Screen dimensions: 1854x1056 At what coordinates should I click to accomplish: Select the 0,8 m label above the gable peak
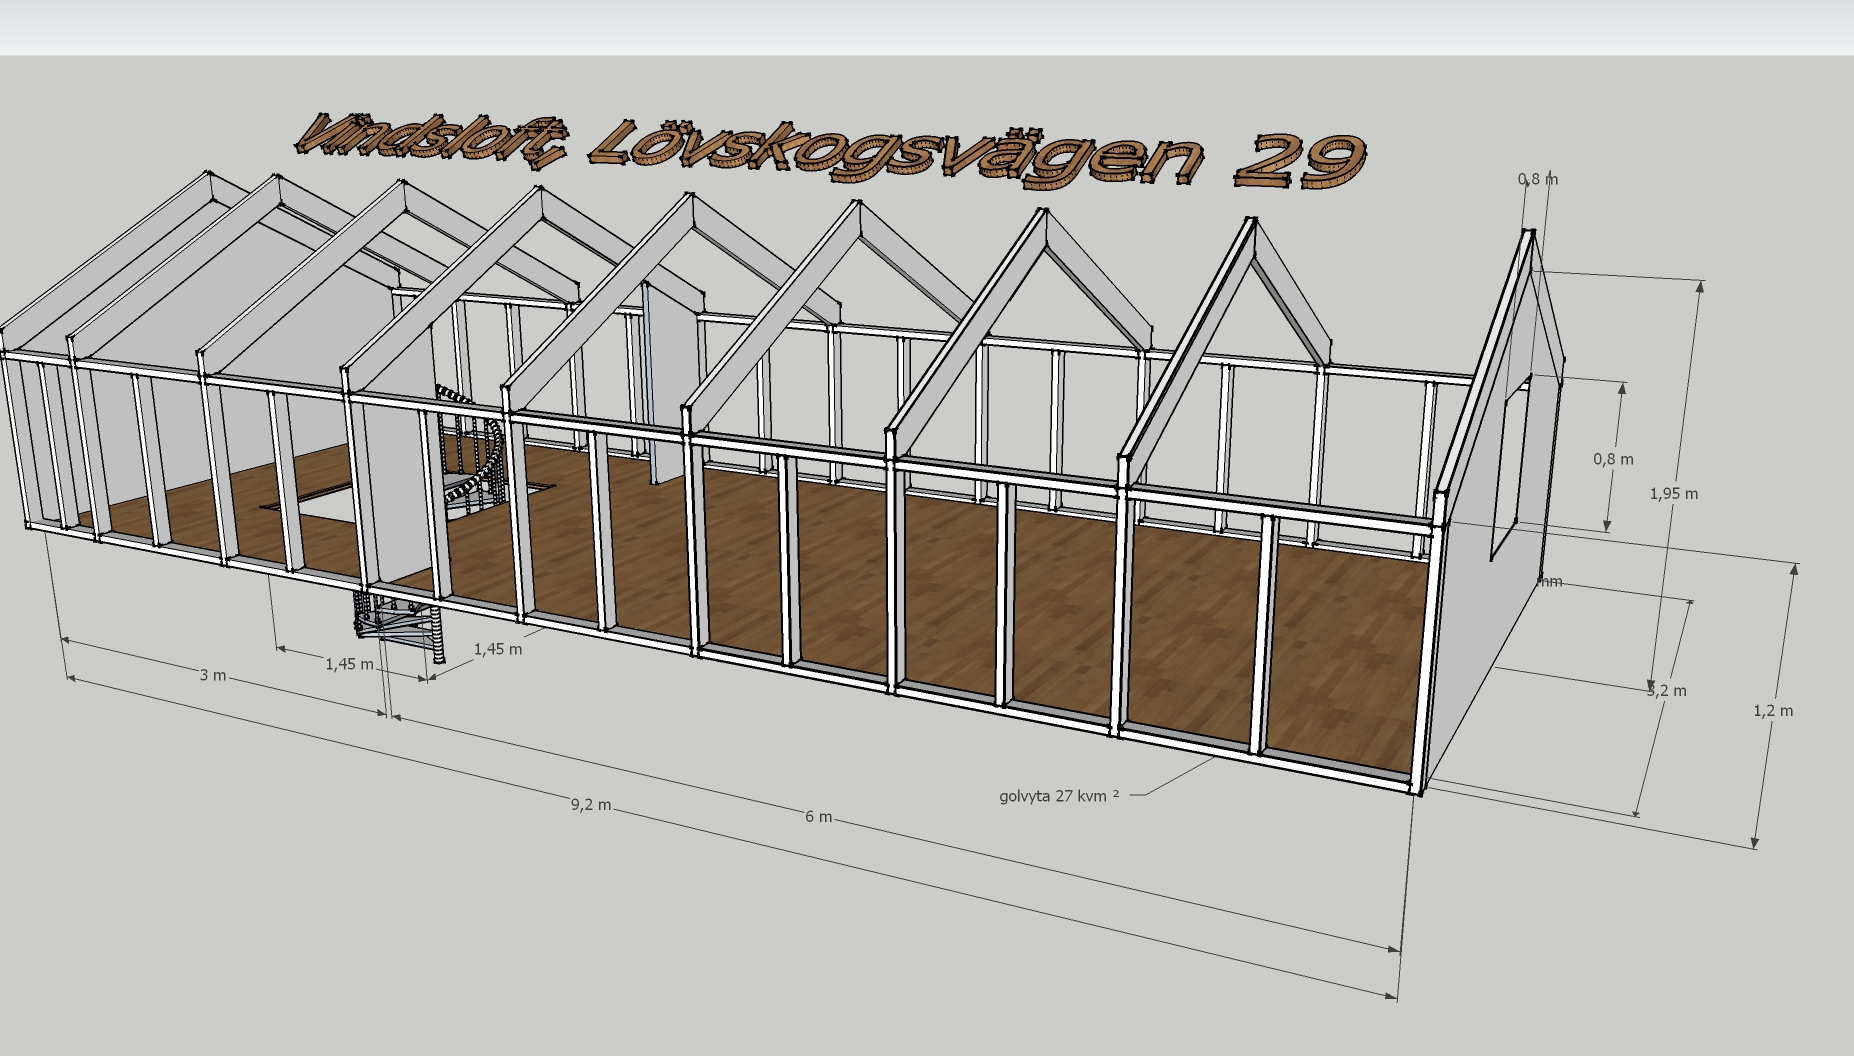click(1537, 179)
